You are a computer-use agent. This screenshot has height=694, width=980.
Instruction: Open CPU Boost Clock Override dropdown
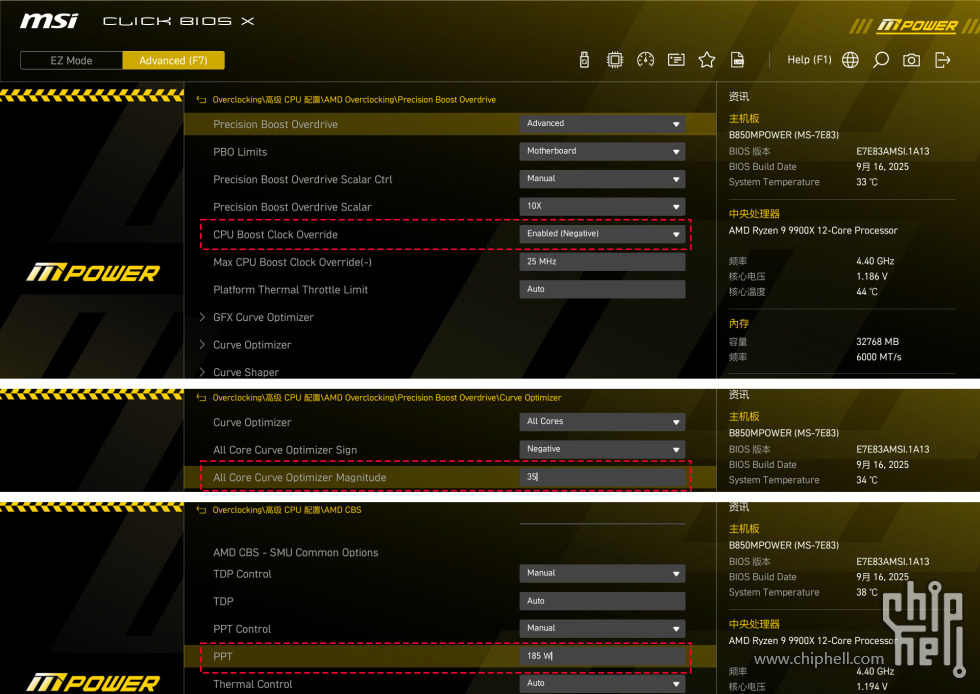point(602,234)
